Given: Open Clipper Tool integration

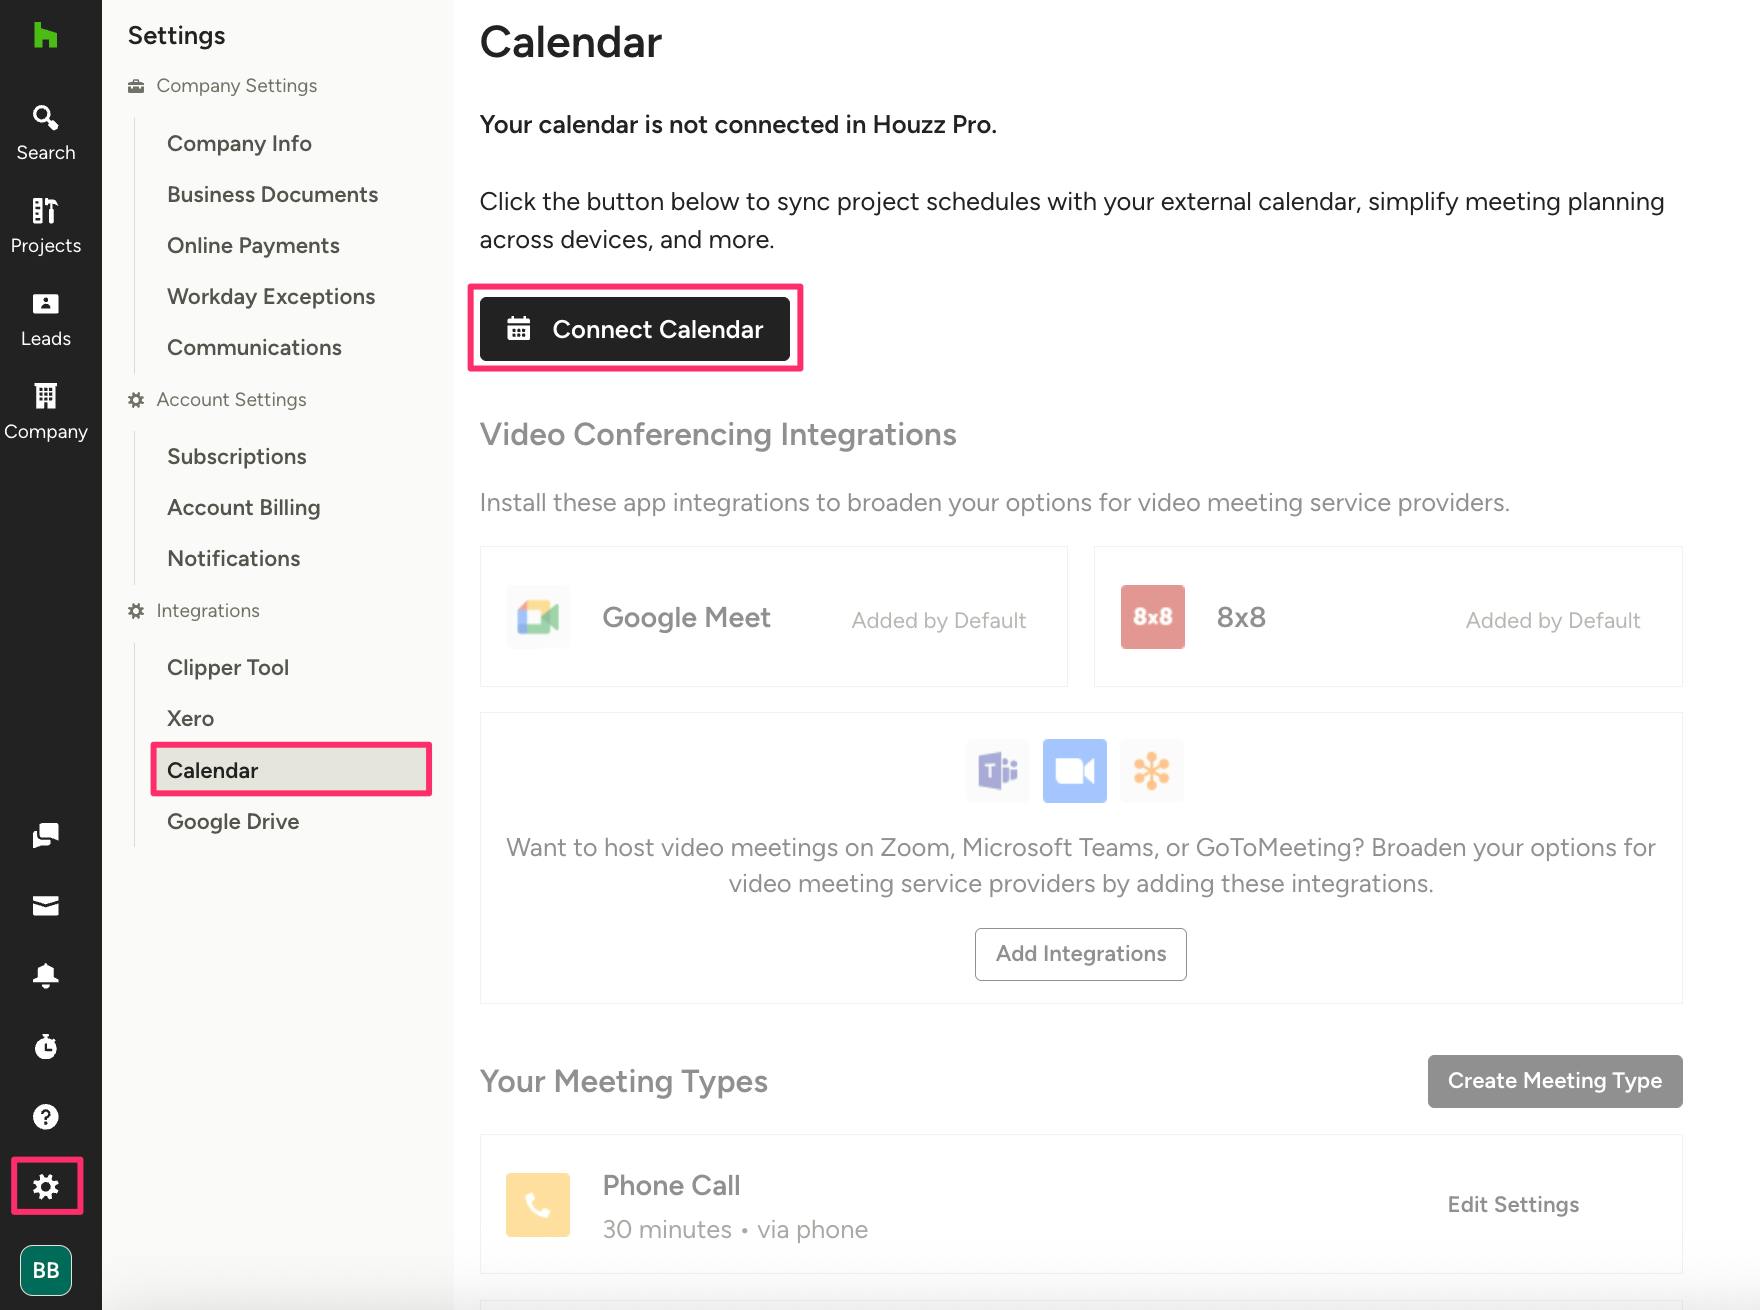Looking at the screenshot, I should coord(227,667).
